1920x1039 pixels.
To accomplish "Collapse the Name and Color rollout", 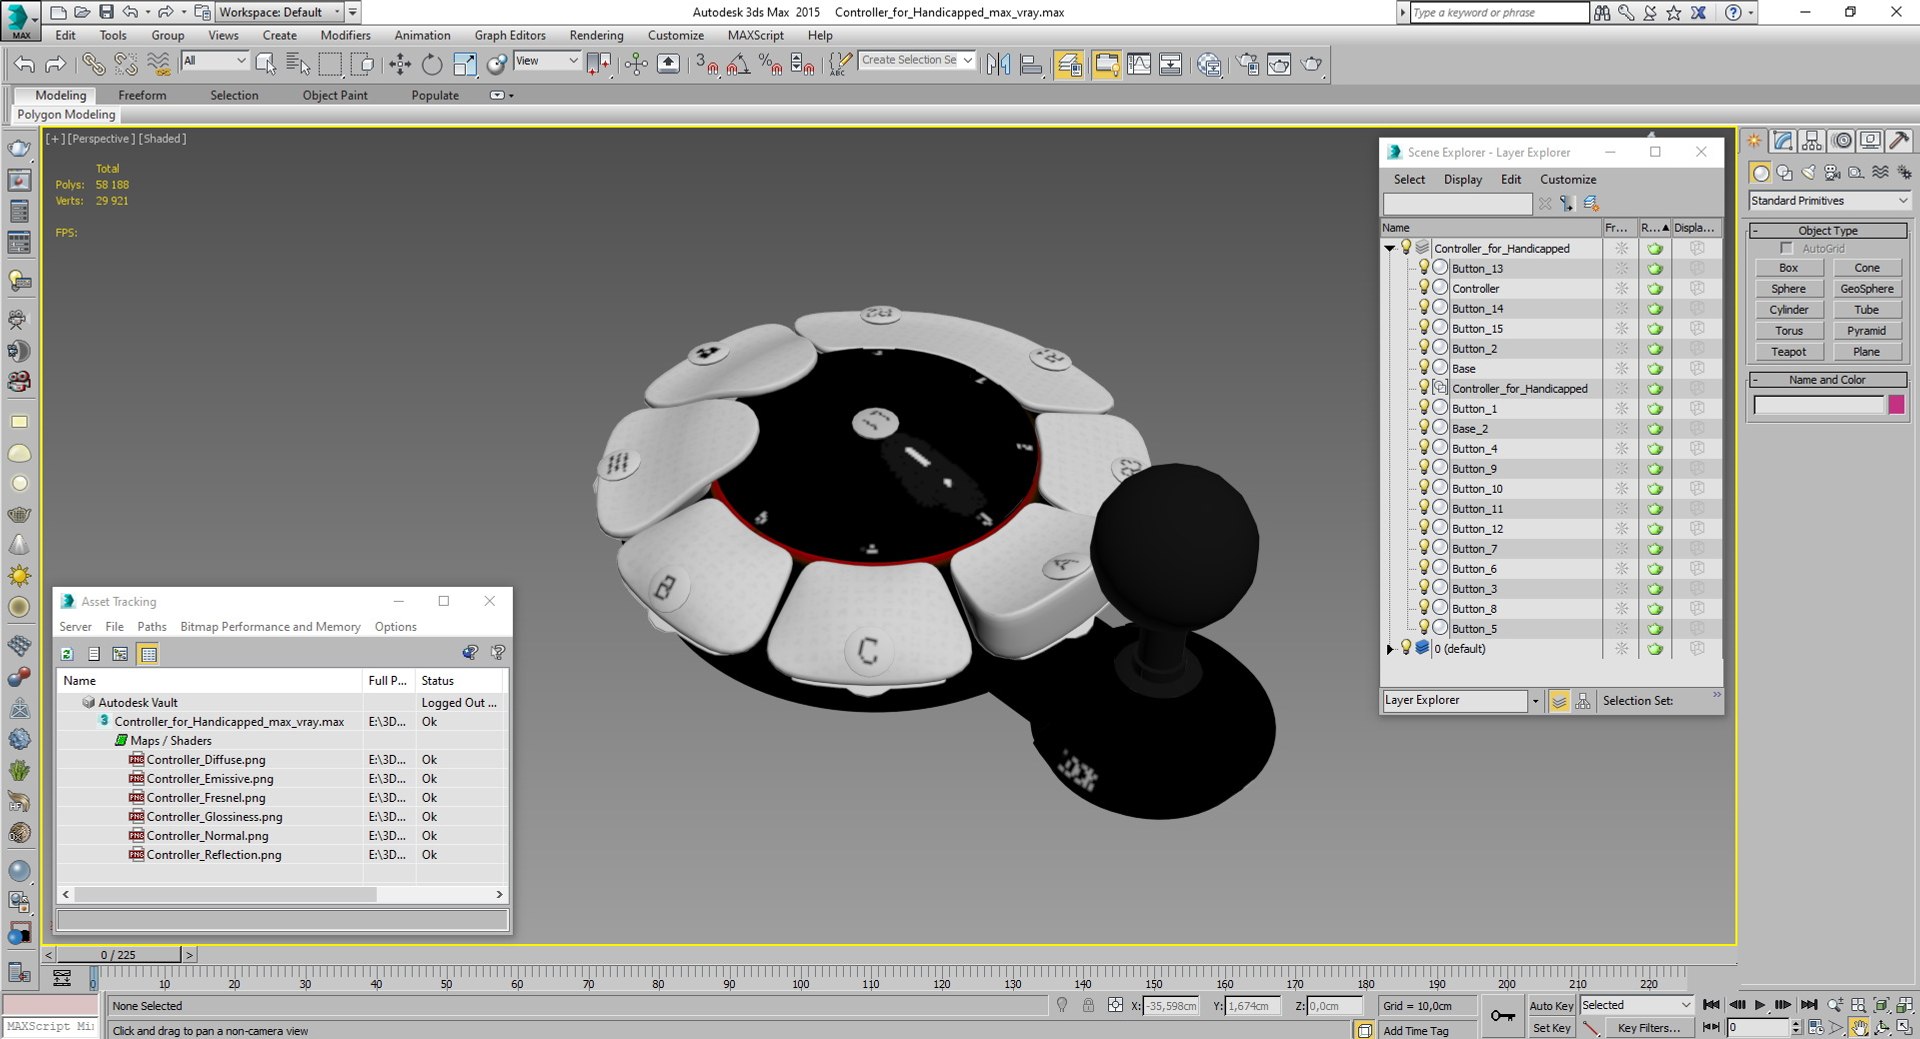I will [x=1828, y=380].
